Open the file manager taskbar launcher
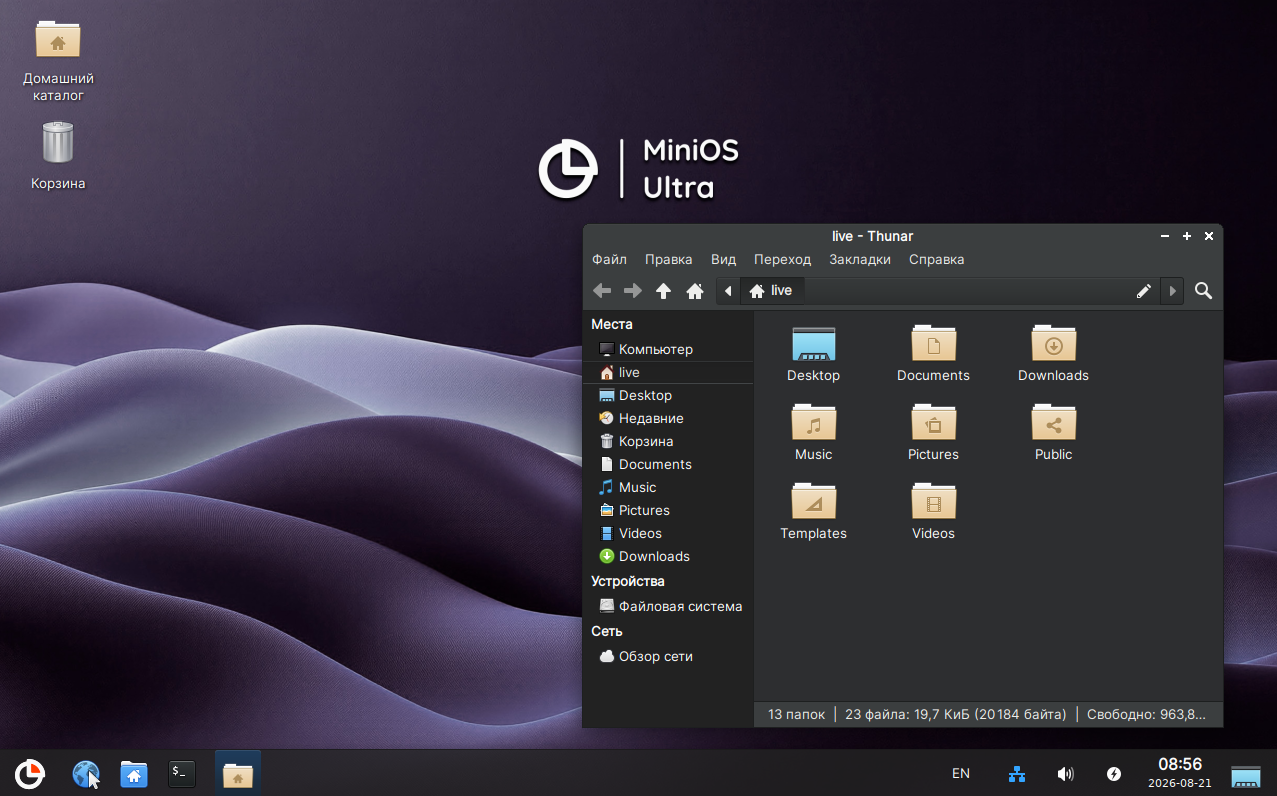 pos(134,774)
